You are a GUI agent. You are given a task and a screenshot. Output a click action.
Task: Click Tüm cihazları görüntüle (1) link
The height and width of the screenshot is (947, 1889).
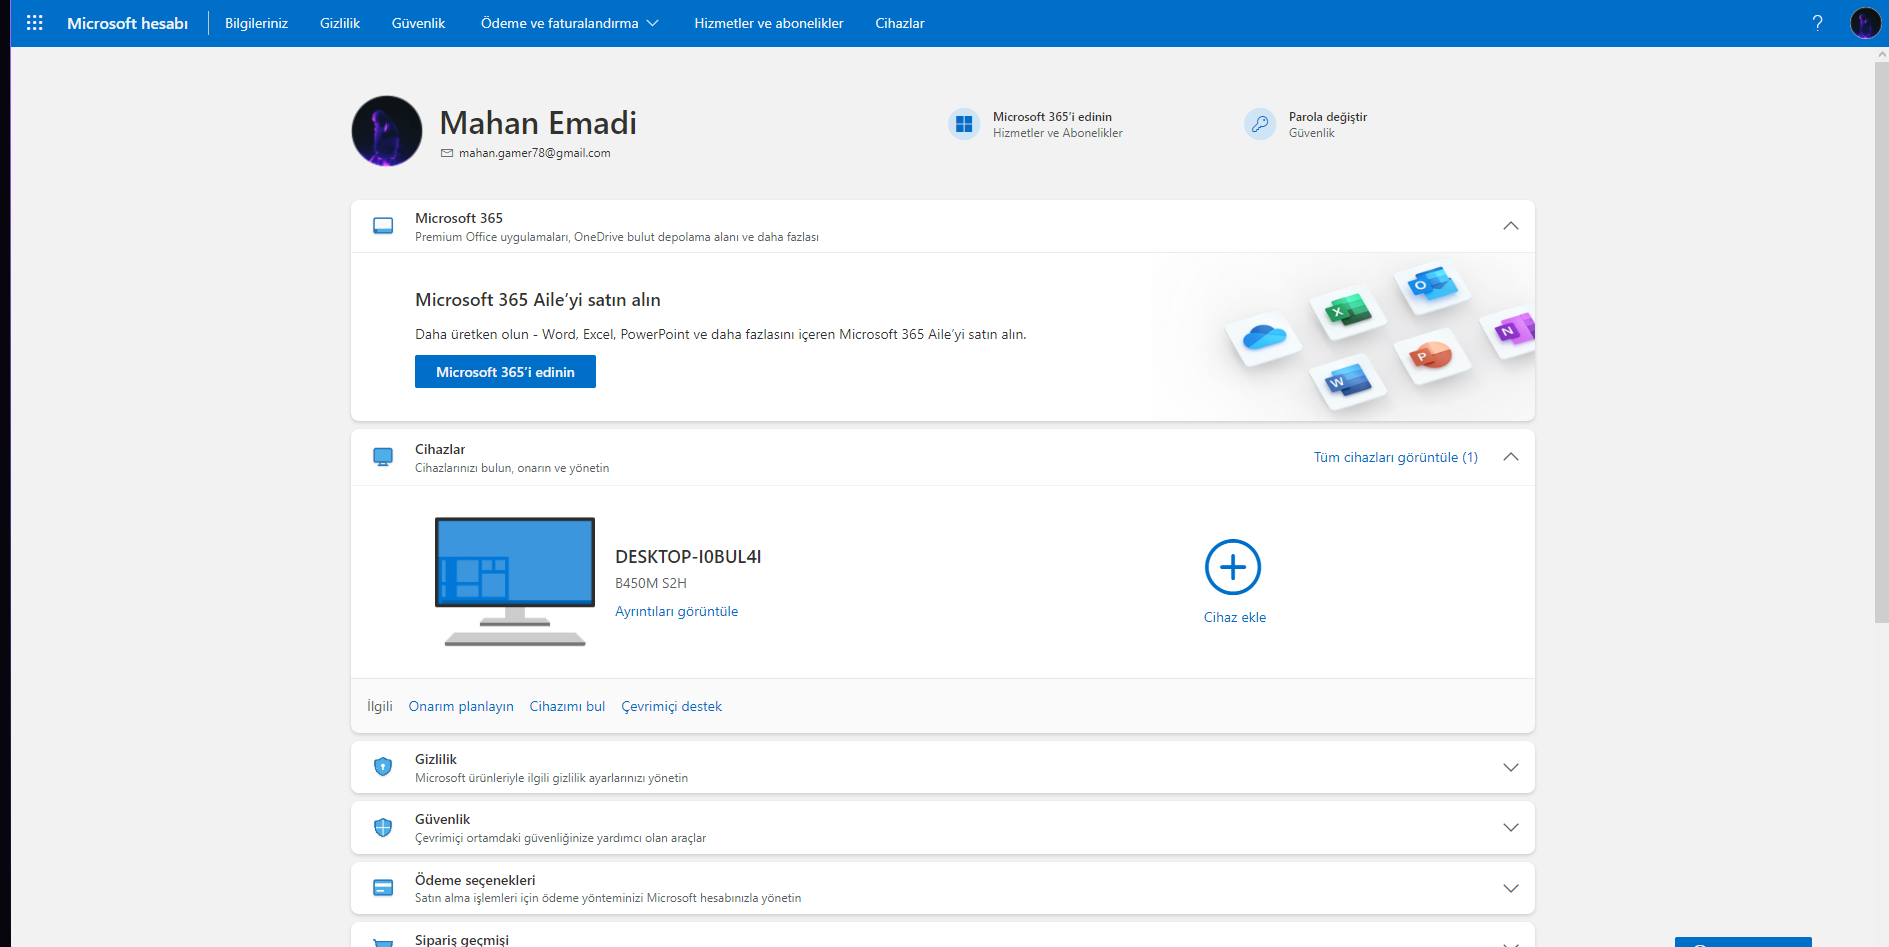tap(1396, 457)
